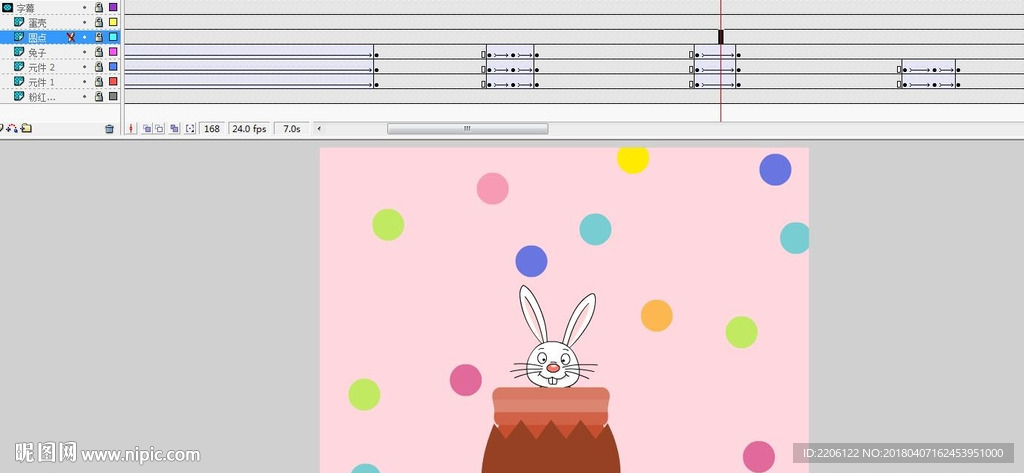This screenshot has width=1024, height=473.
Task: Select the black highlighted frame in 圆点 row
Action: 721,37
